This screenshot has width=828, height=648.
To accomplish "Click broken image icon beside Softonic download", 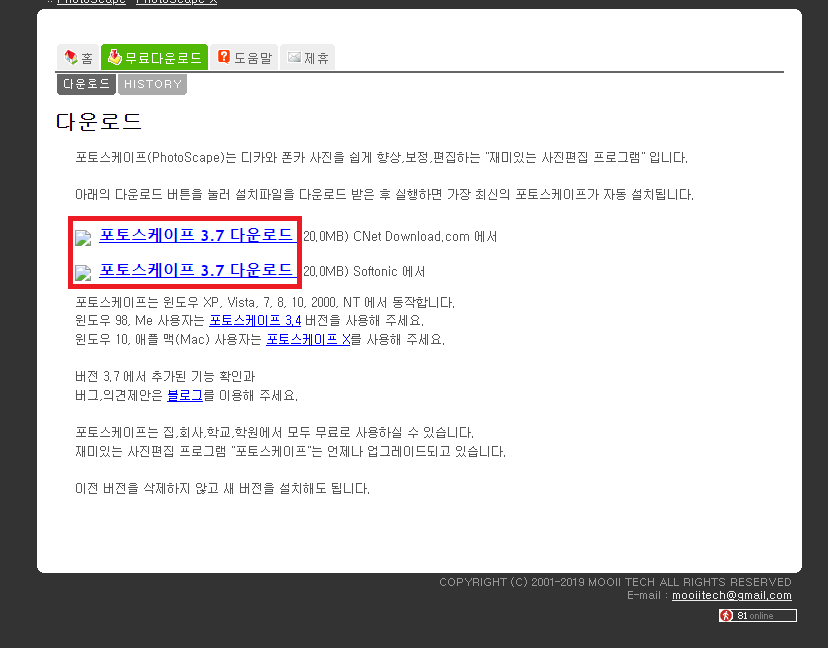I will click(83, 273).
